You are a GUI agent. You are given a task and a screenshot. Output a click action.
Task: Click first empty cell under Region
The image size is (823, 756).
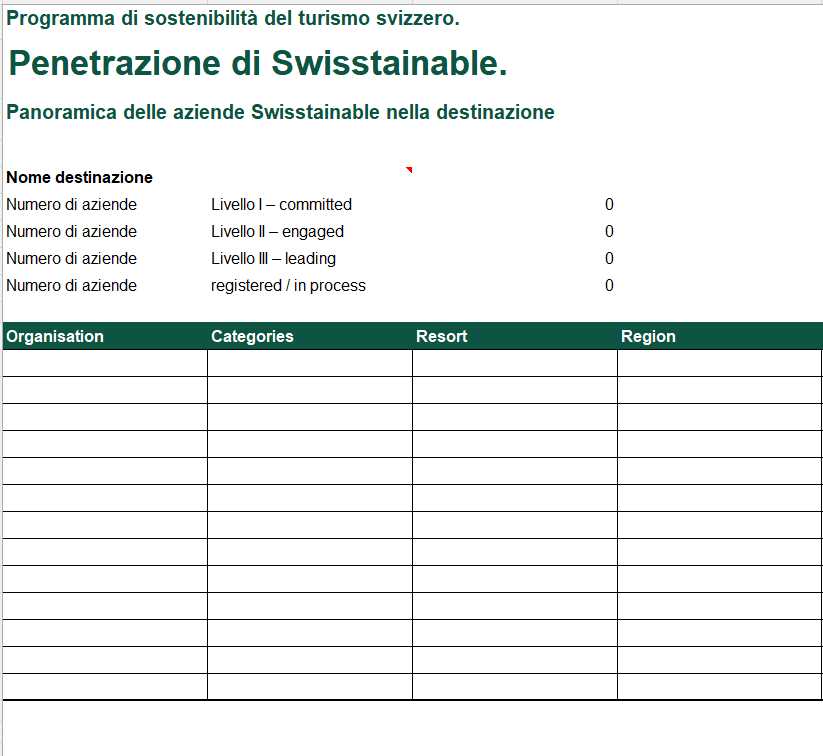click(720, 363)
